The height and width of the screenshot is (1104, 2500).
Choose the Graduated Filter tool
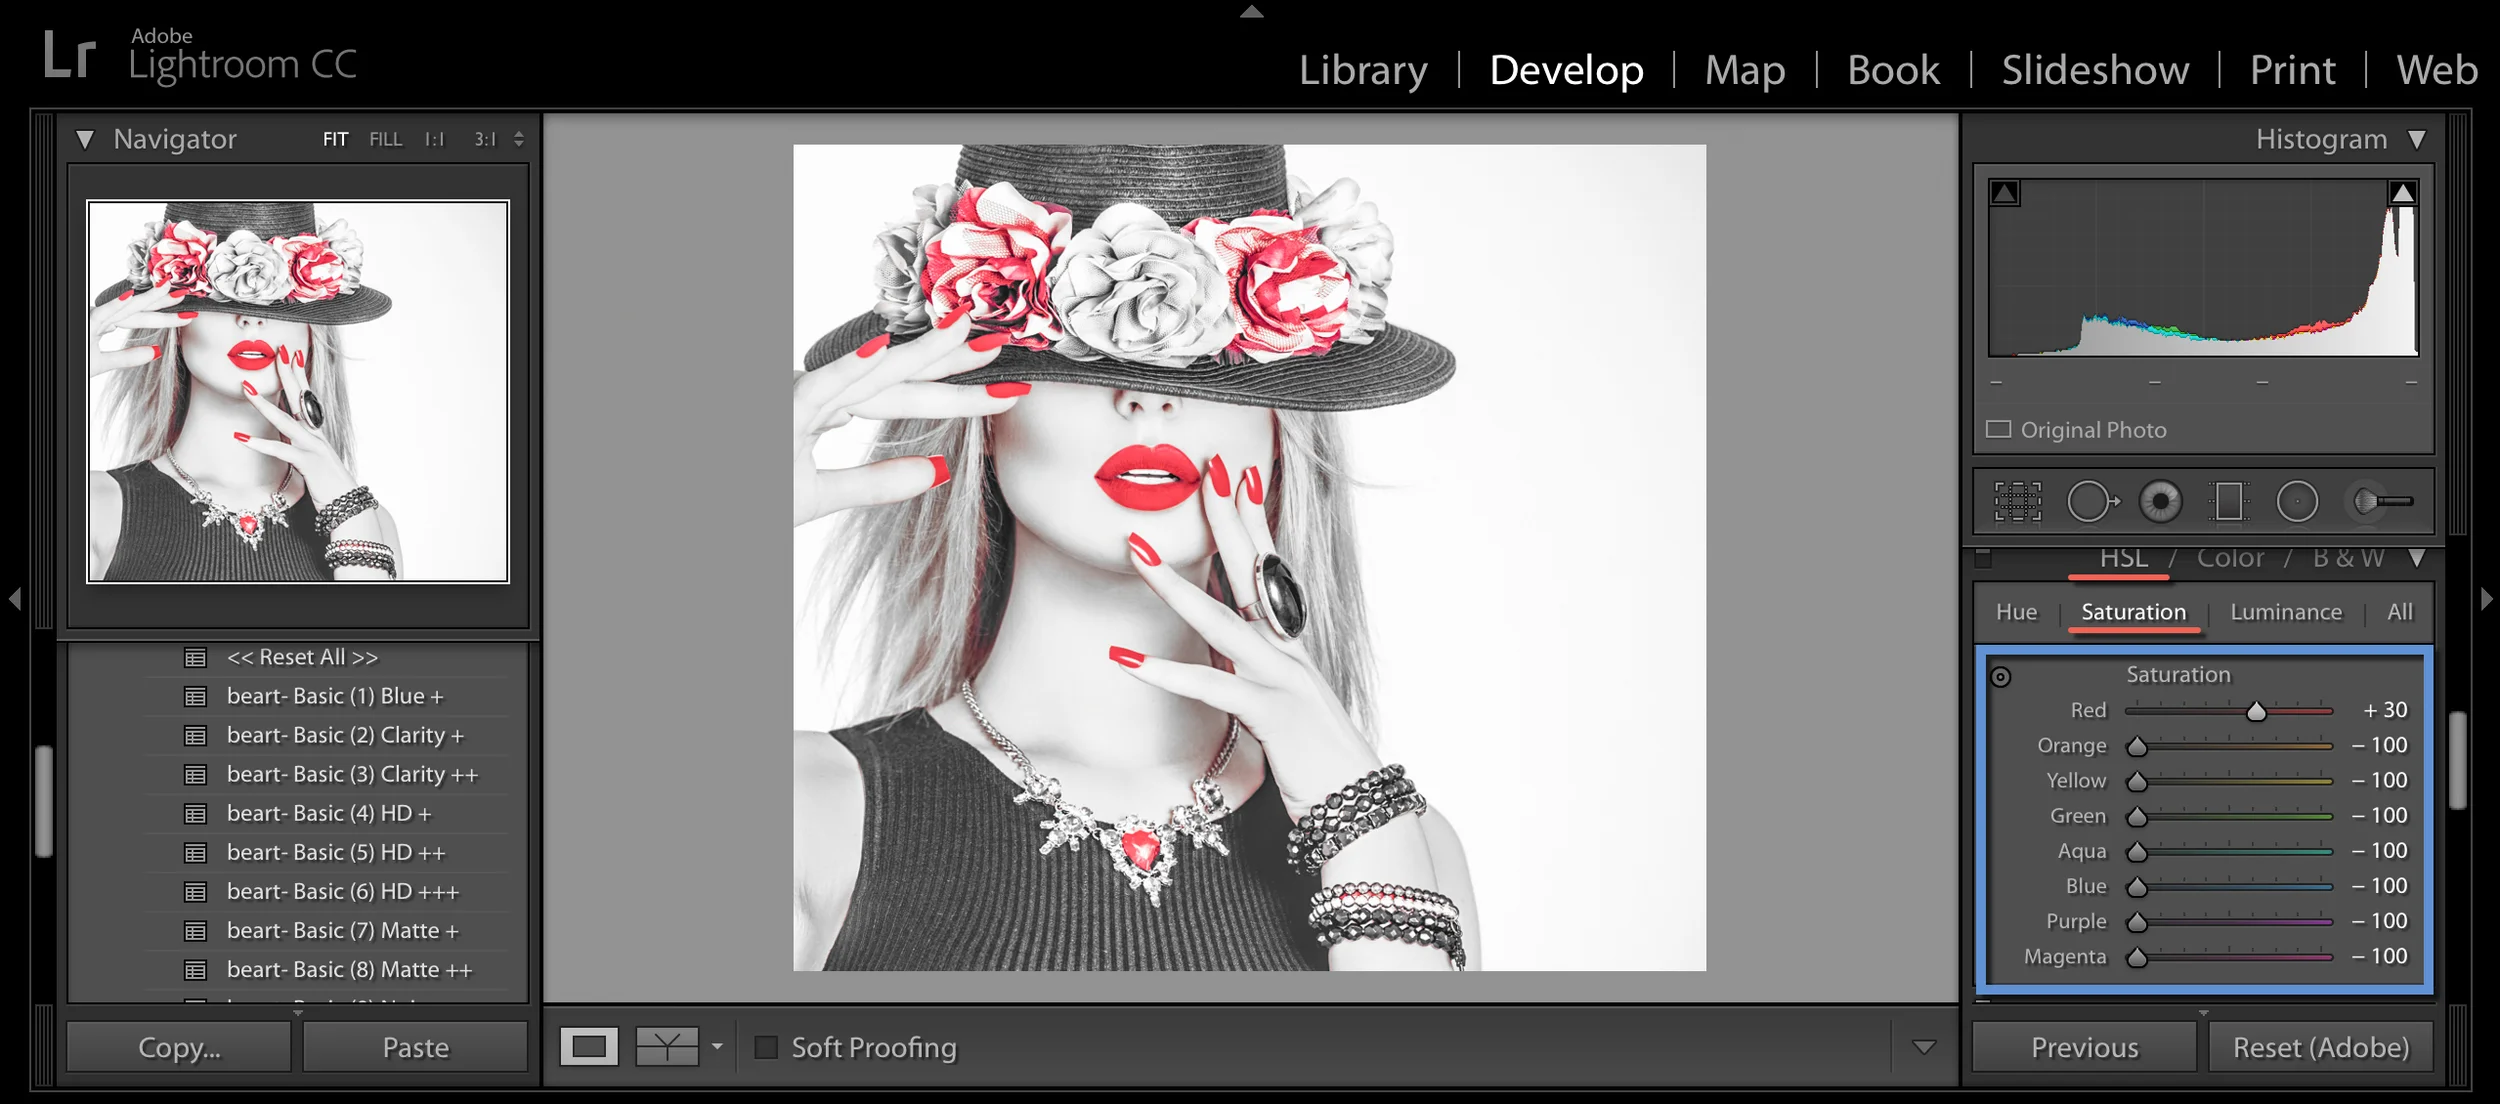click(x=2228, y=502)
